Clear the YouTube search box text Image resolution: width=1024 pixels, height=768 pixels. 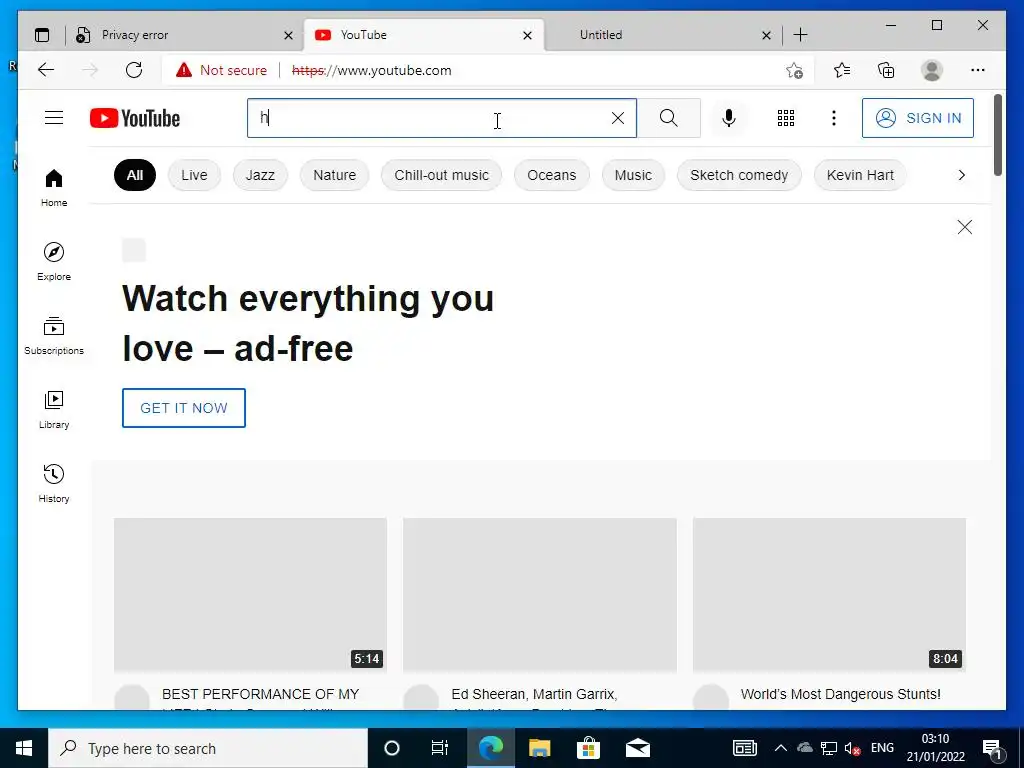pyautogui.click(x=618, y=118)
